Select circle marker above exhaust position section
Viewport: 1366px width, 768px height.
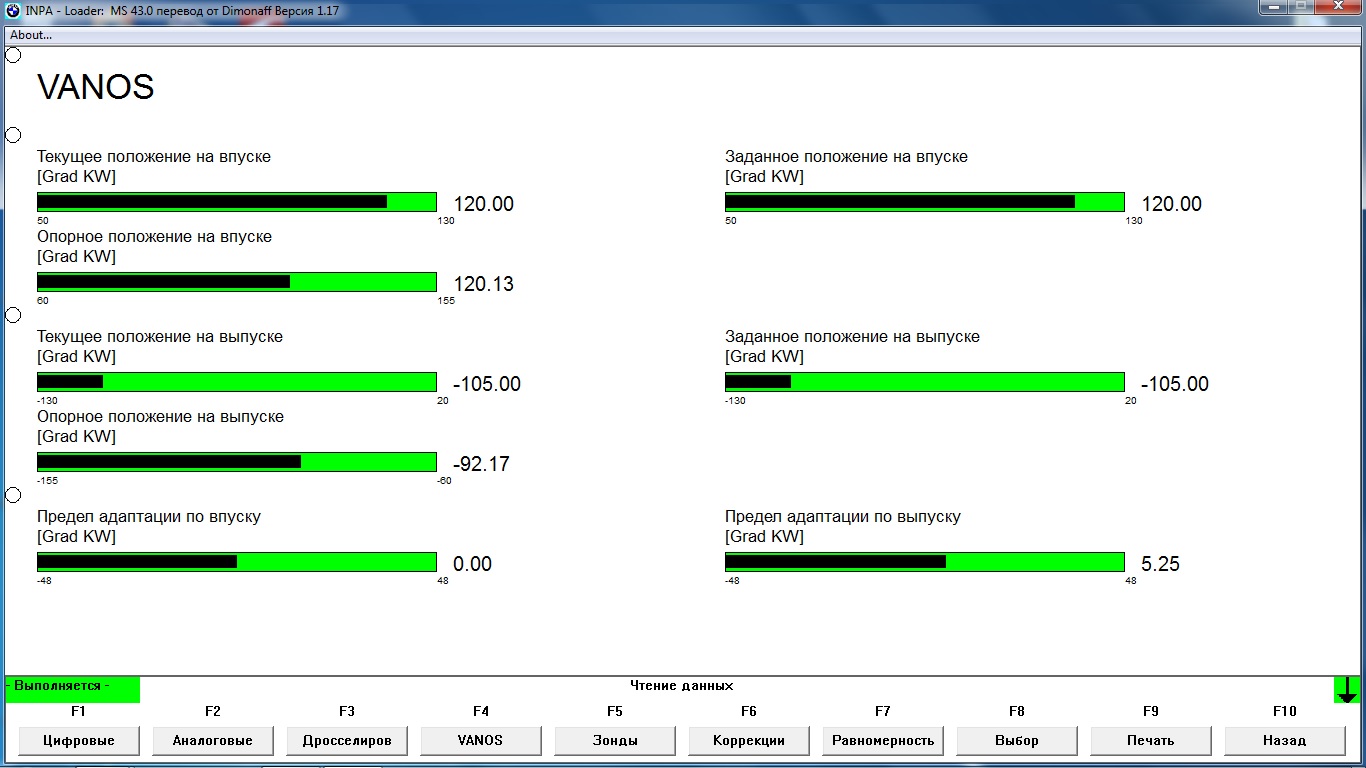pos(13,315)
